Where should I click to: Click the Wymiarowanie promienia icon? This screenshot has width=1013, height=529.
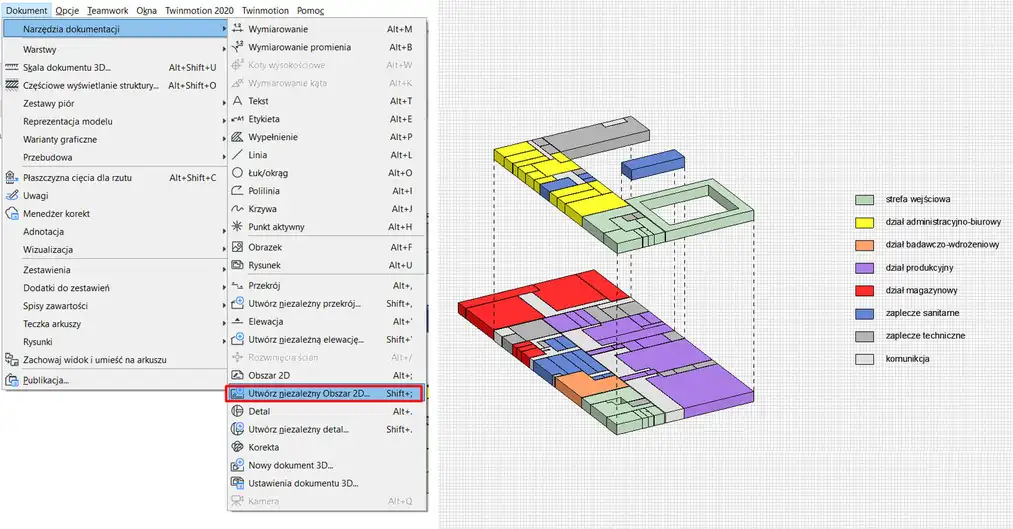point(237,47)
